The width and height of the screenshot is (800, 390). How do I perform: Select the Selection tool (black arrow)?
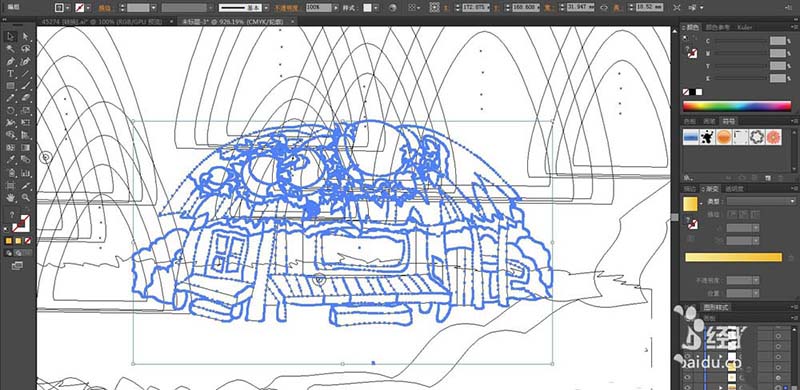pyautogui.click(x=10, y=36)
